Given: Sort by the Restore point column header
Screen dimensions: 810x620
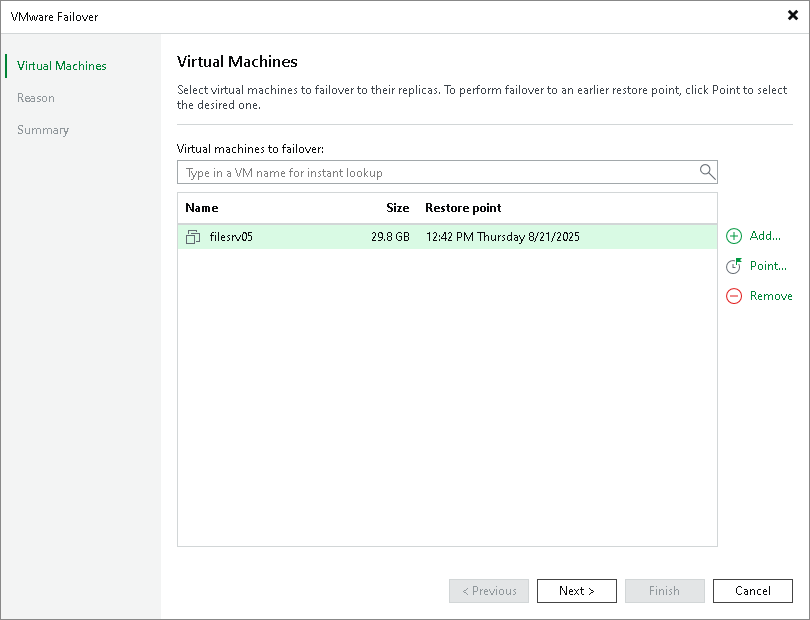Looking at the screenshot, I should pyautogui.click(x=463, y=208).
